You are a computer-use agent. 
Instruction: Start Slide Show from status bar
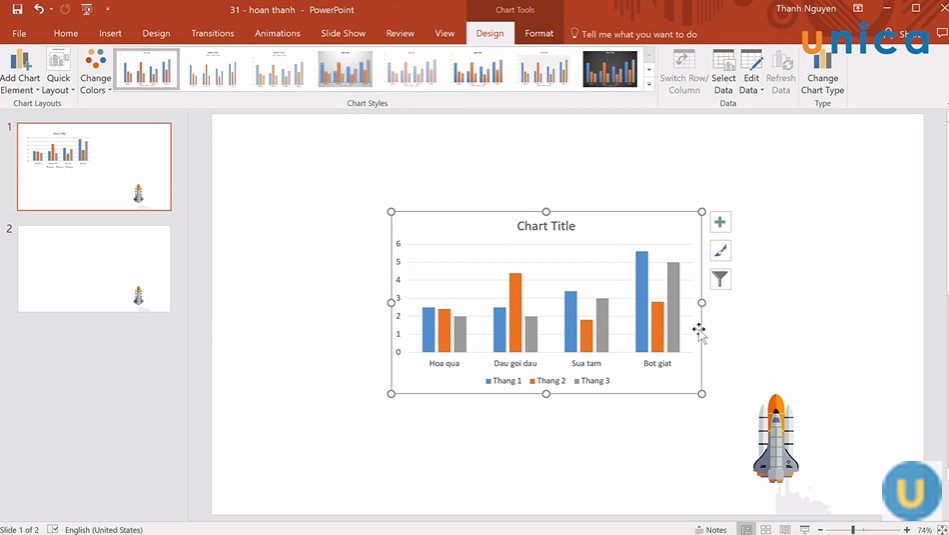coord(804,530)
